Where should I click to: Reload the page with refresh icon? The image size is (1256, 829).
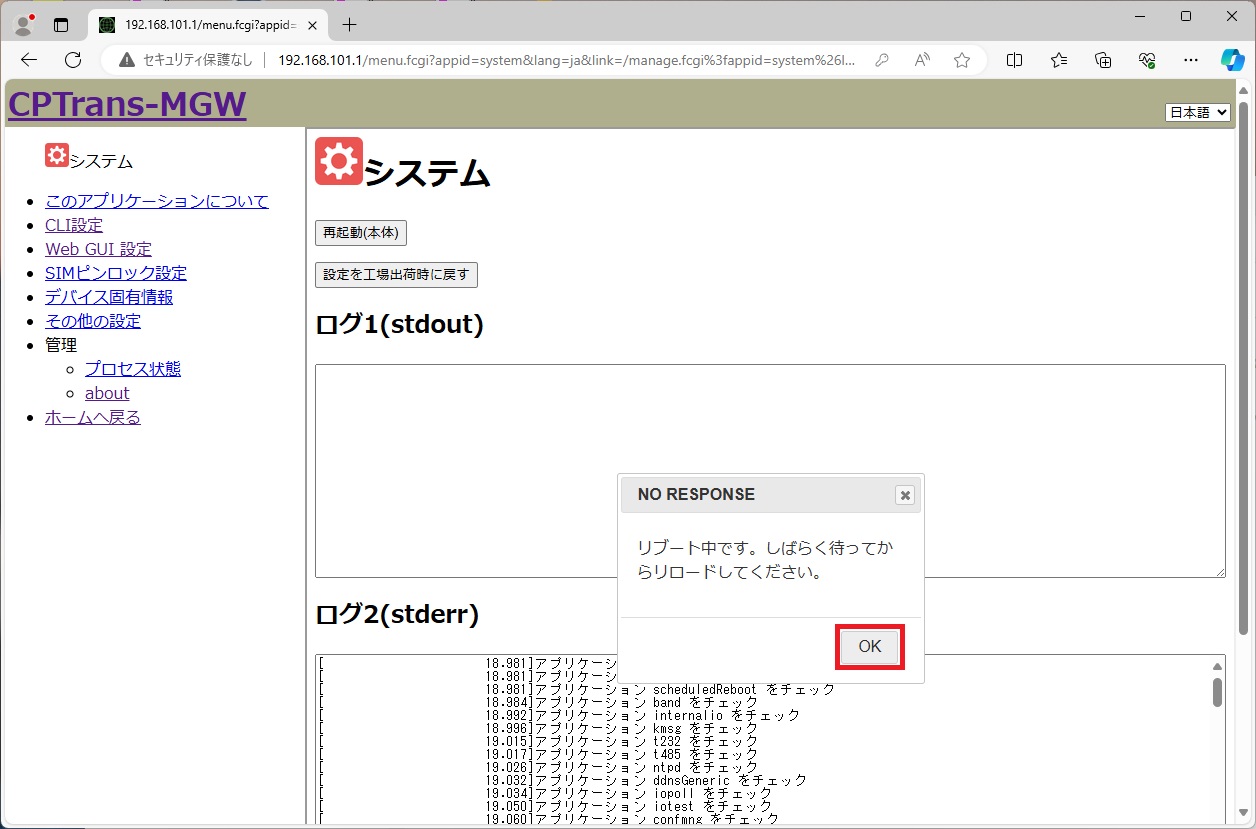(x=73, y=60)
